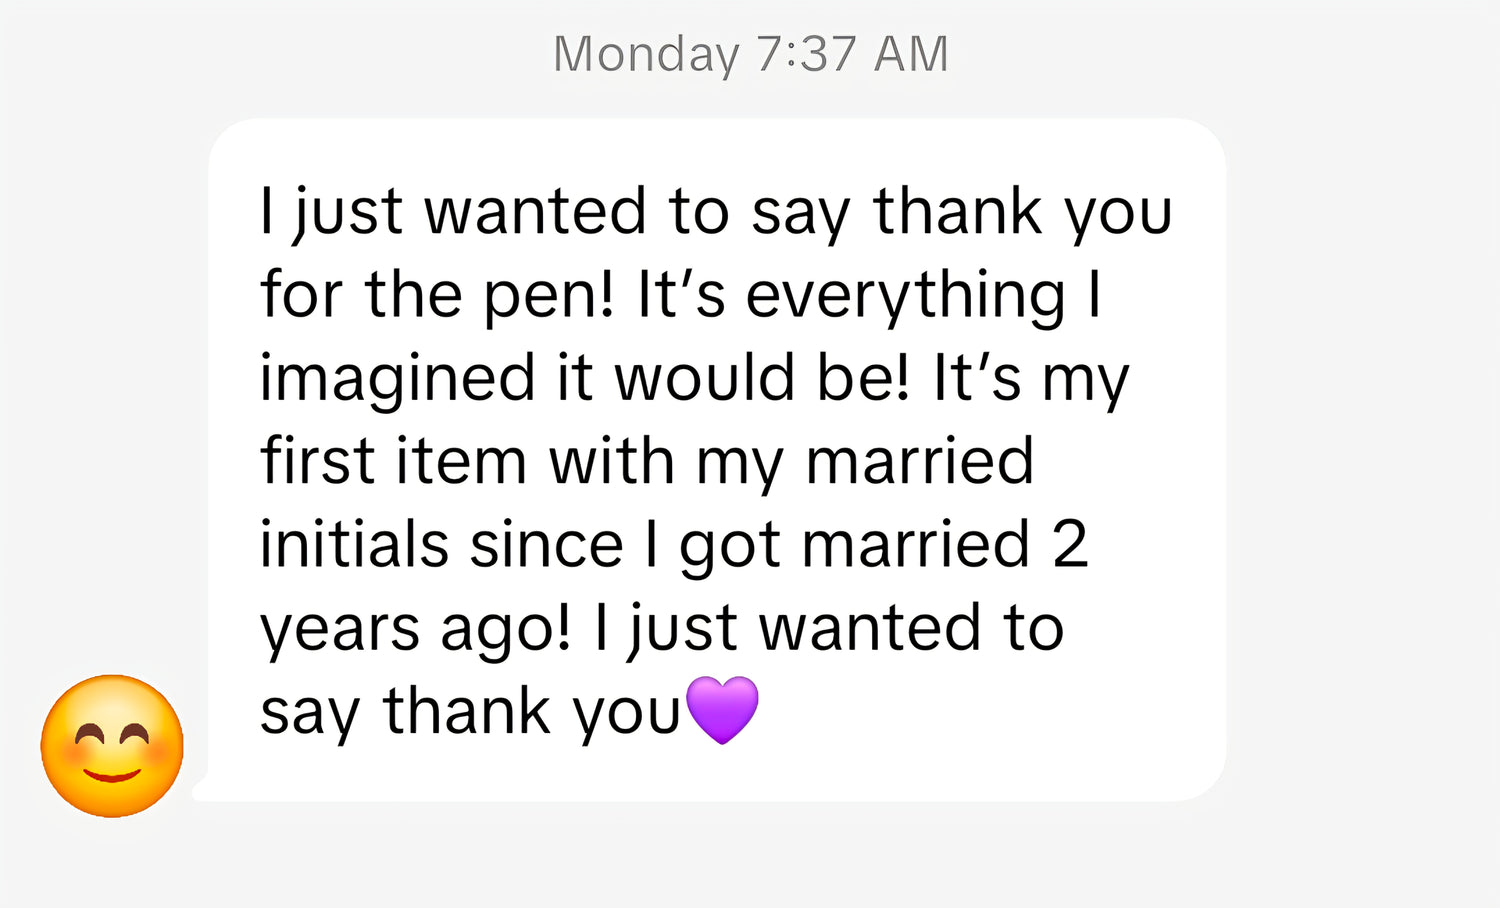
Task: Tap the word "first" in the message
Action: pos(317,462)
